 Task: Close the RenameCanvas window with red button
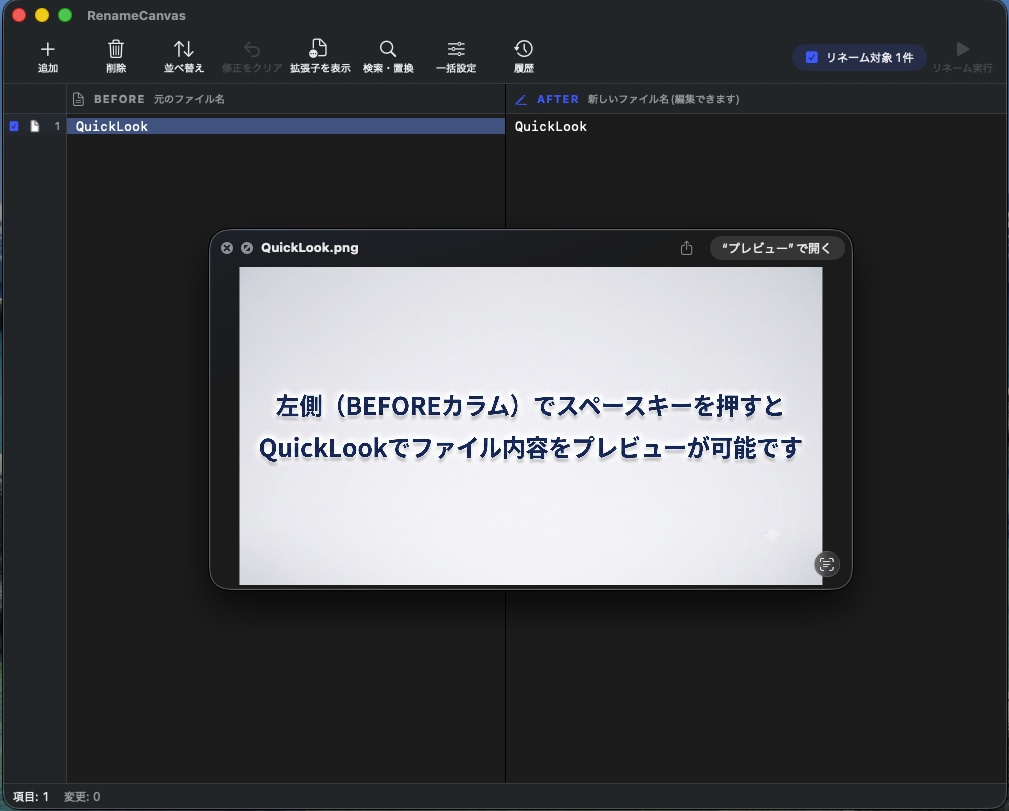(19, 15)
